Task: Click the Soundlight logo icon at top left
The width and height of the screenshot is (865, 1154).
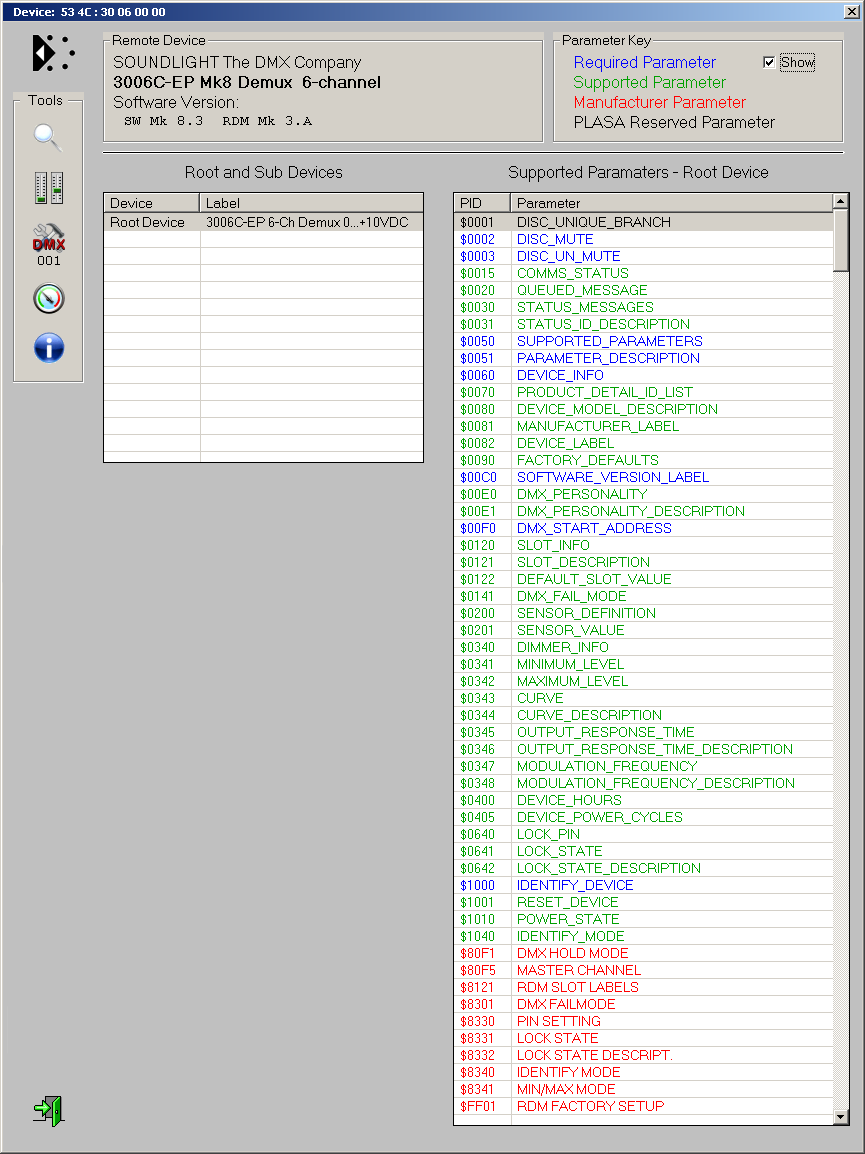Action: [x=53, y=53]
